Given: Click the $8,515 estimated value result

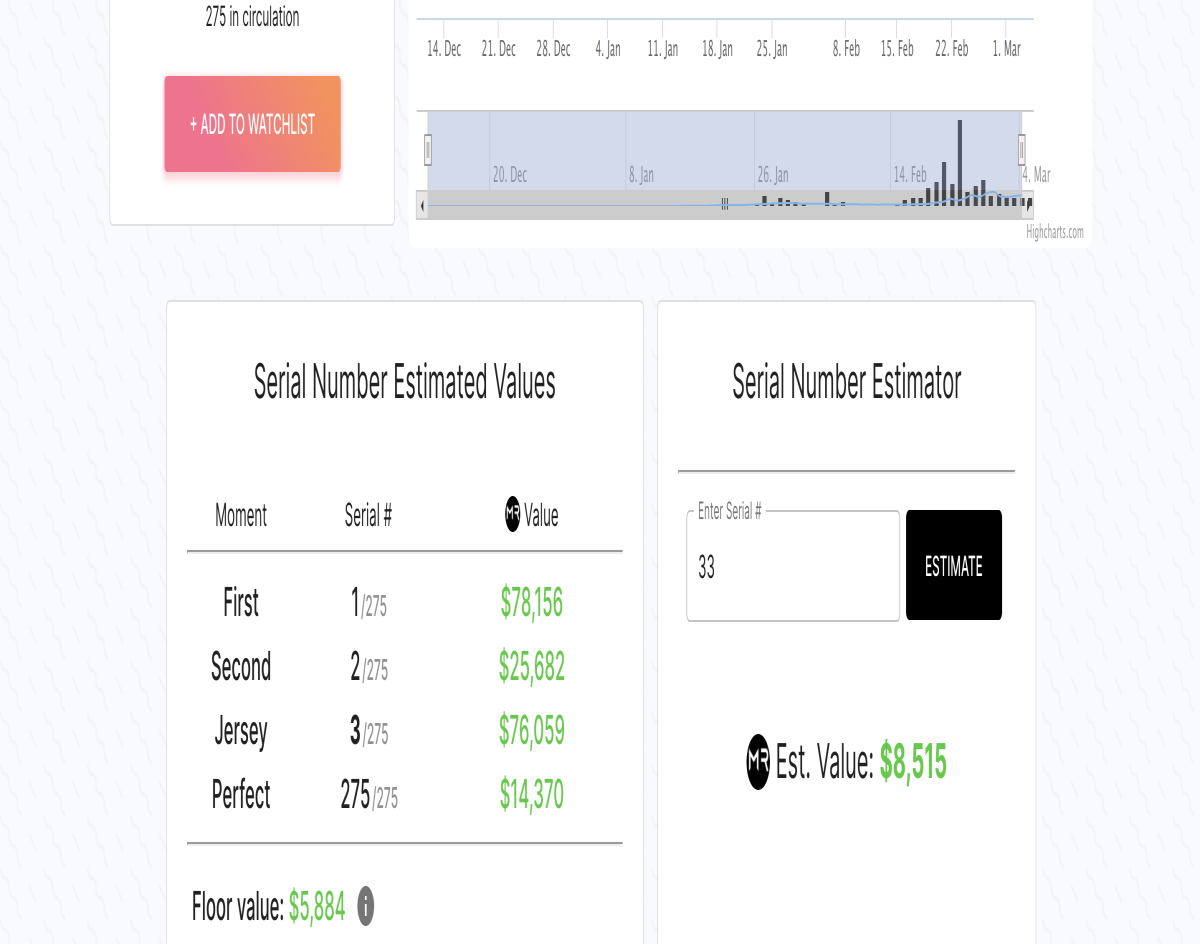Looking at the screenshot, I should (x=913, y=763).
